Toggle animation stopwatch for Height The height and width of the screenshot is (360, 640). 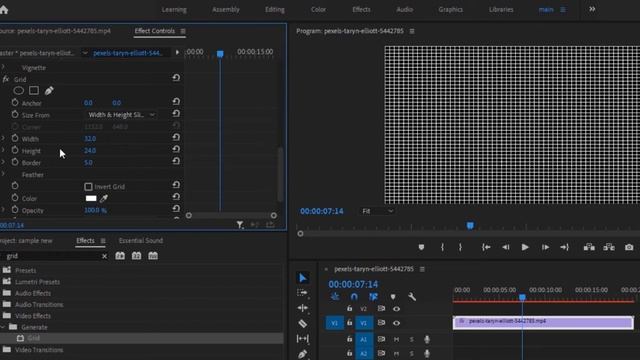click(x=15, y=150)
